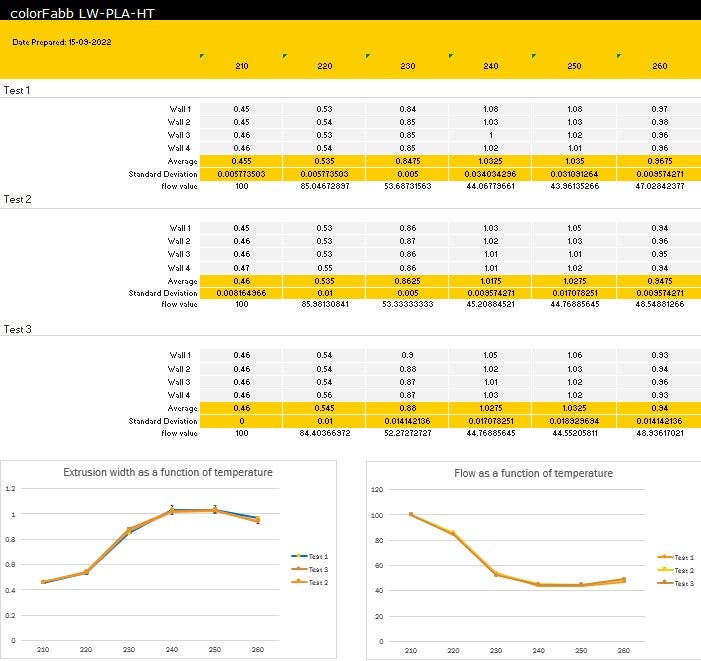Click the Test 1 Standard Deviation row label
701x661 pixels.
point(163,174)
